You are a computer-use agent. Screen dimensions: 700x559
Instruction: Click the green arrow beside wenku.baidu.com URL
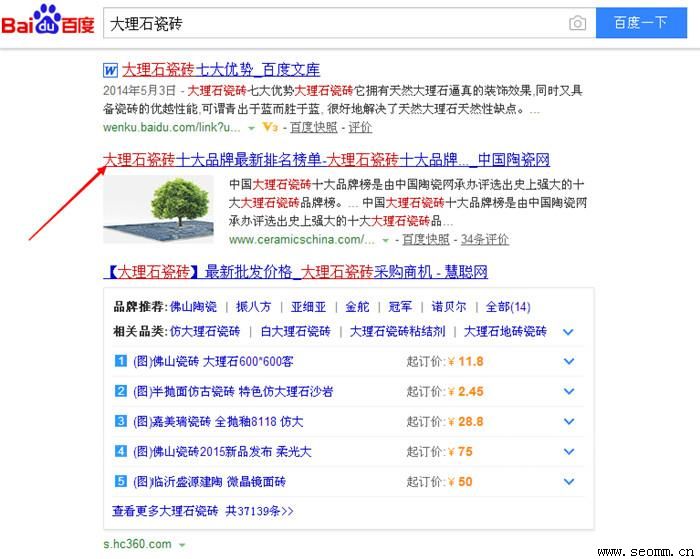tap(251, 129)
